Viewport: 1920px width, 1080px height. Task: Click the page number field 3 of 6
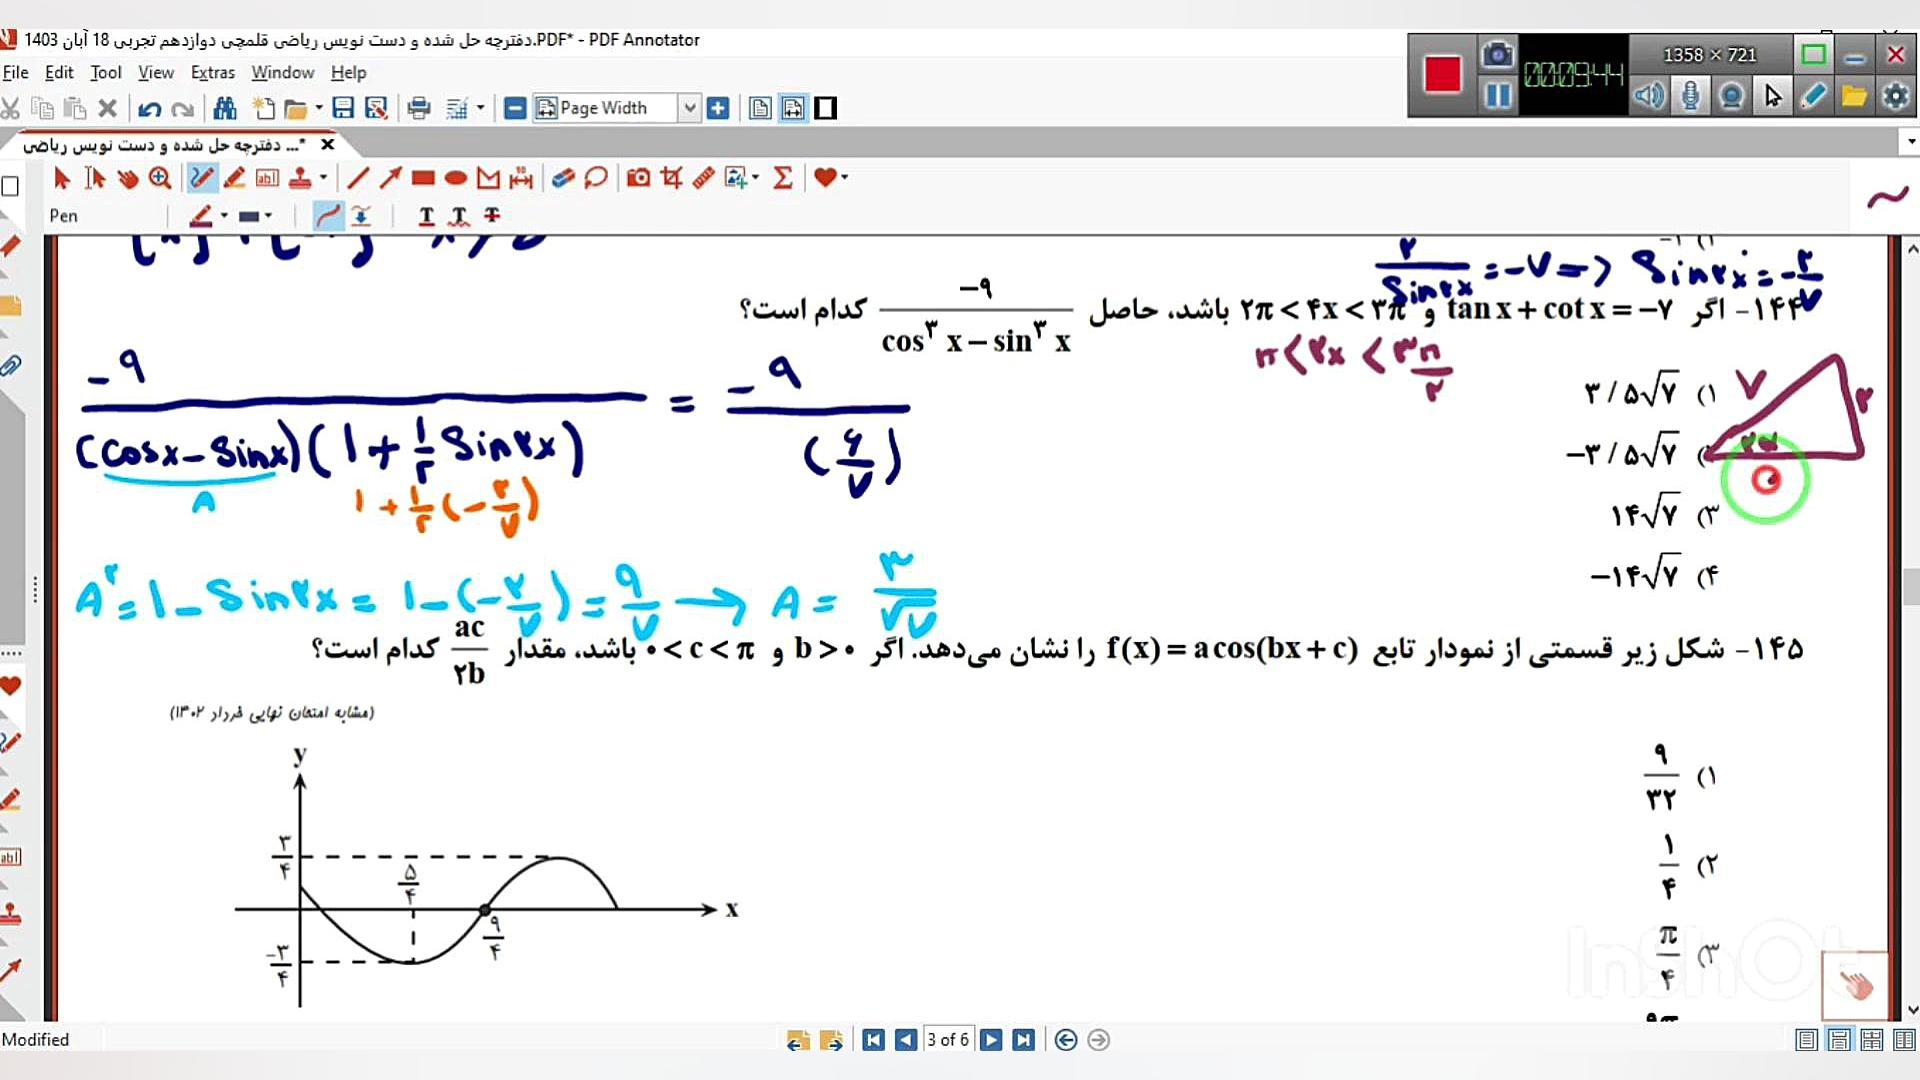(947, 1040)
